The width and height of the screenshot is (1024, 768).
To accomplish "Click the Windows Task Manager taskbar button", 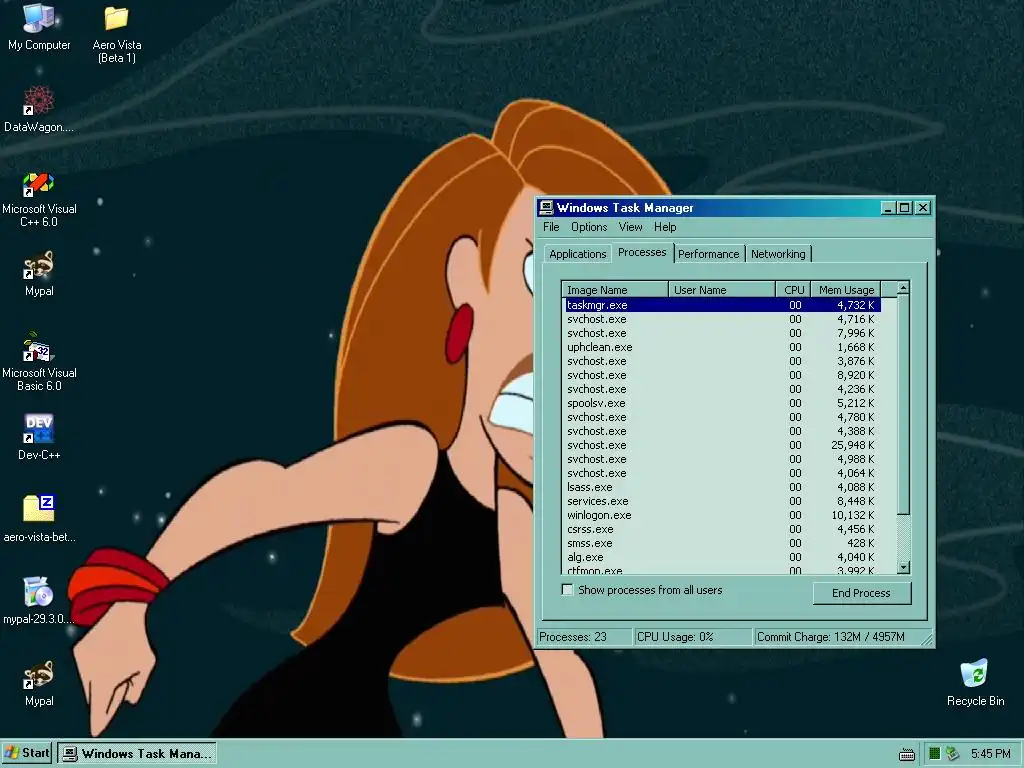I will click(137, 754).
